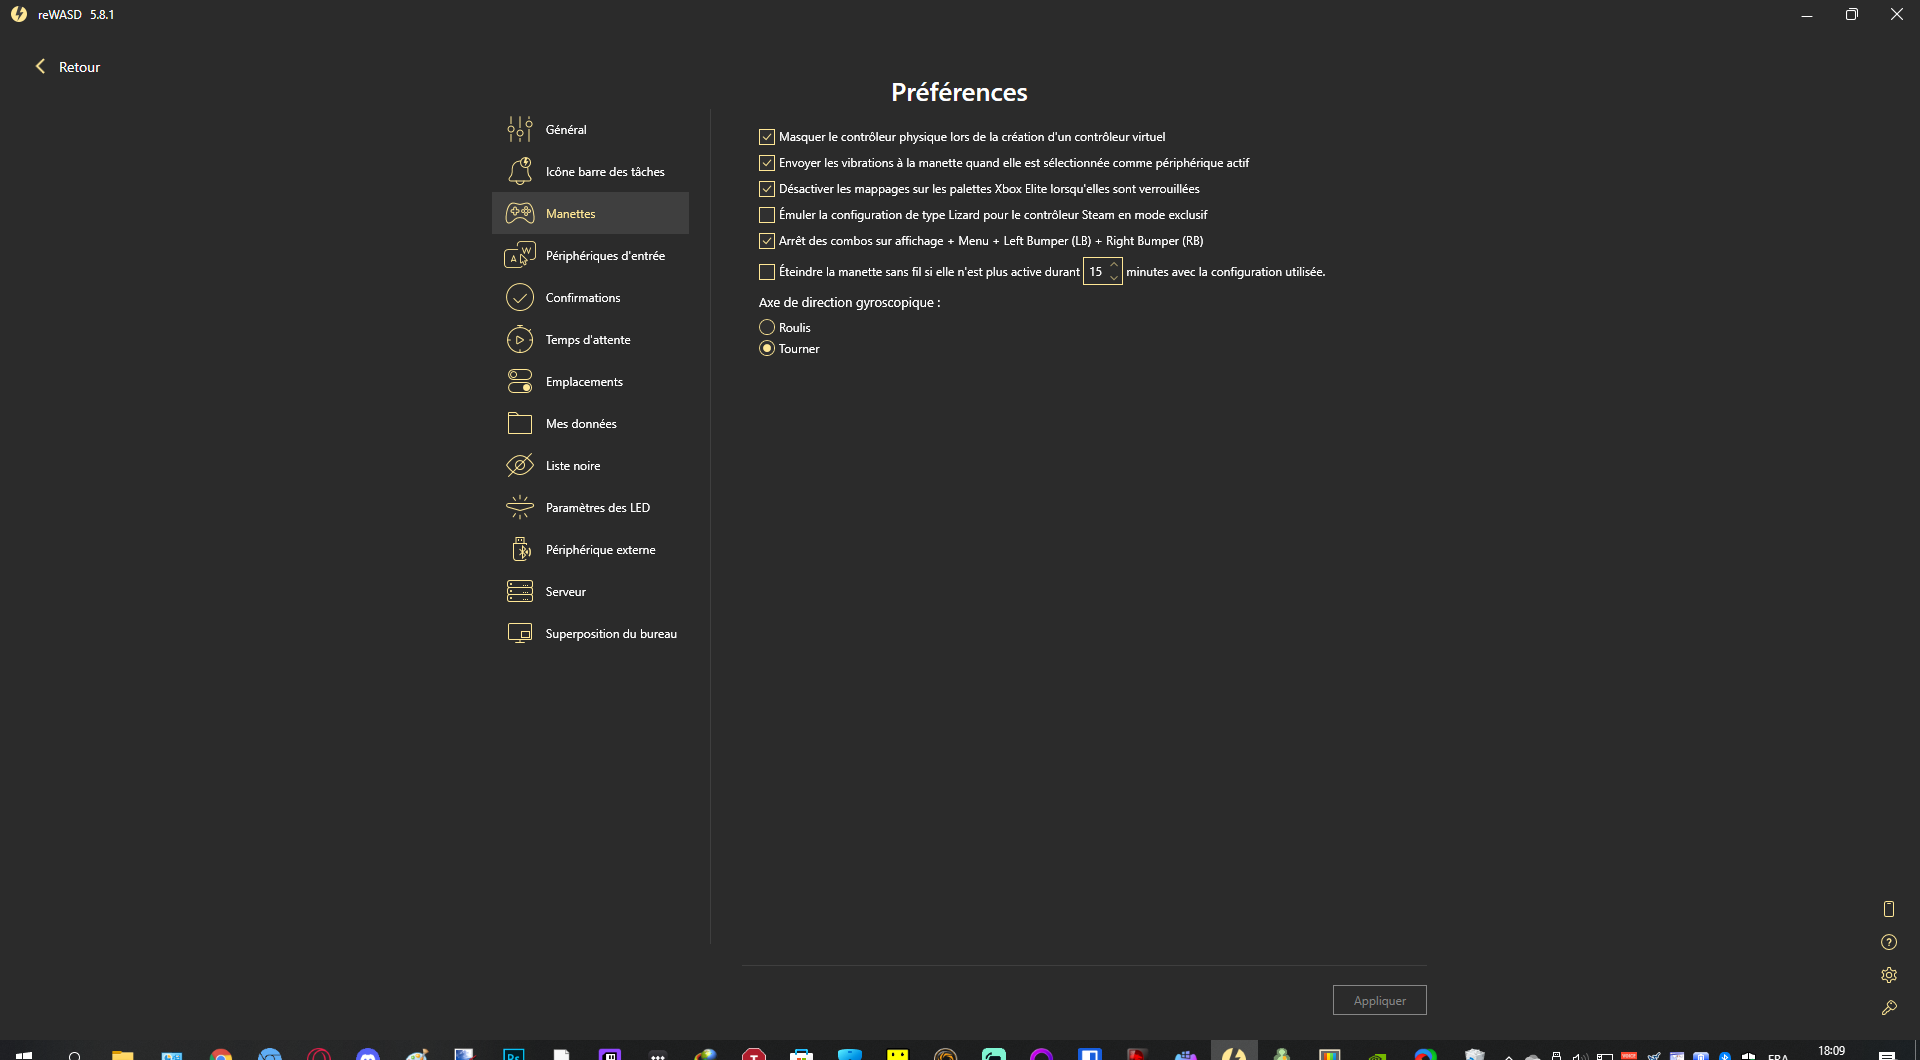
Task: Open Périphériques d'entrée preferences section
Action: click(604, 256)
